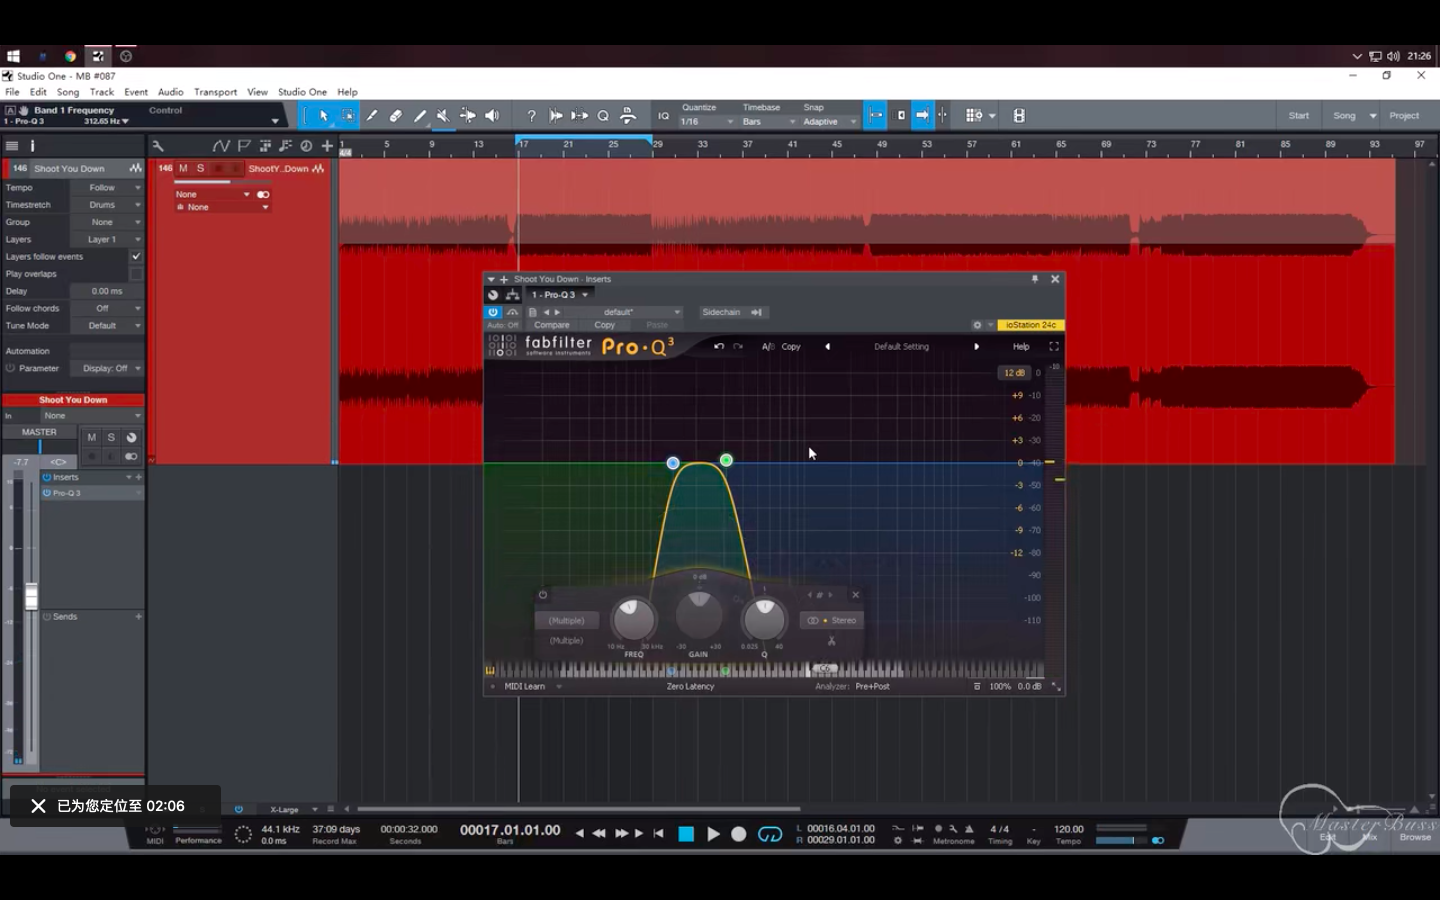Click Compare button in Pro-Q header
The image size is (1440, 900).
pyautogui.click(x=551, y=325)
